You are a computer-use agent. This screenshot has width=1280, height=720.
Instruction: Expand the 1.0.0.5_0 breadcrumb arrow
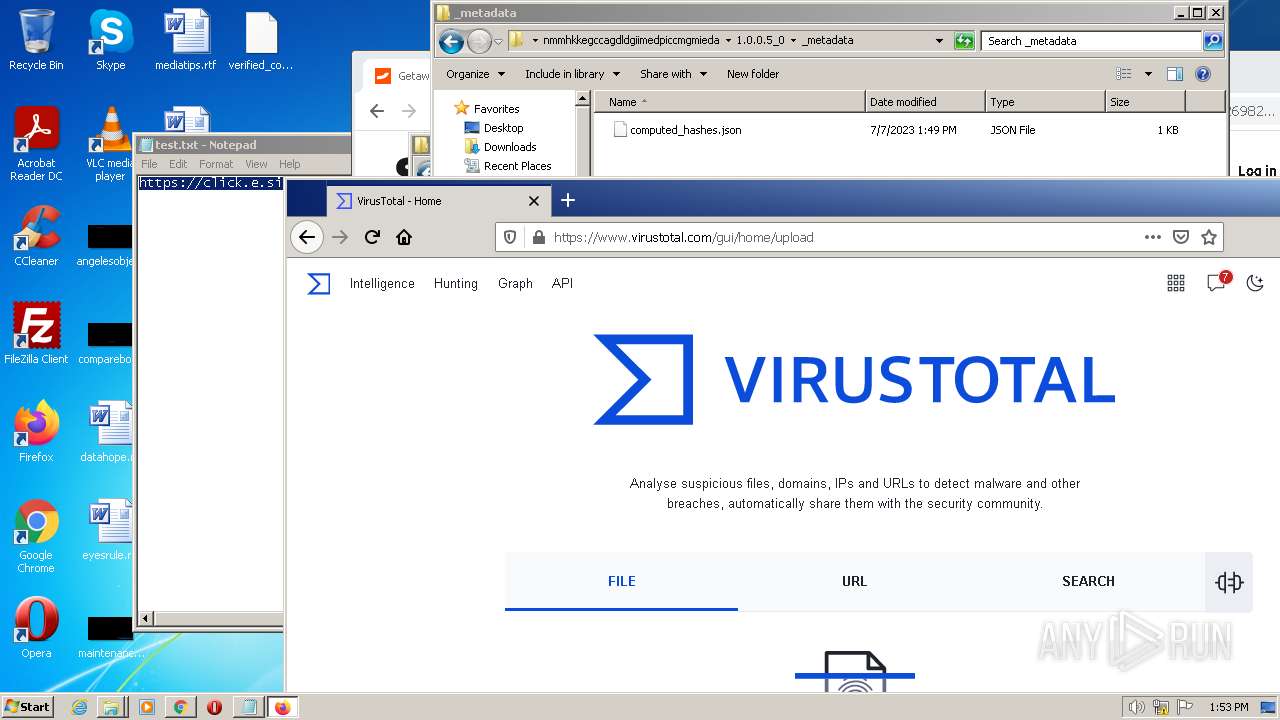[x=793, y=41]
